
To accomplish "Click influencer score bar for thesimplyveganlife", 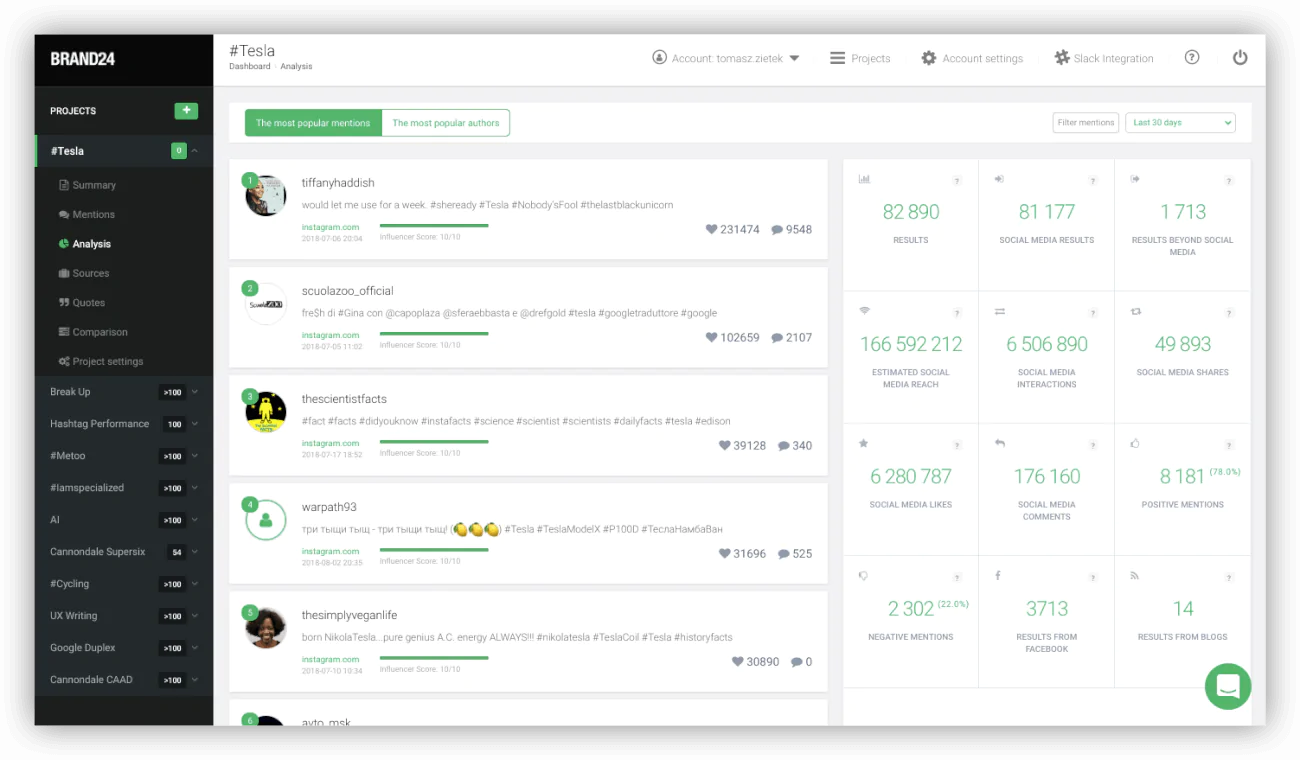I will pos(434,657).
